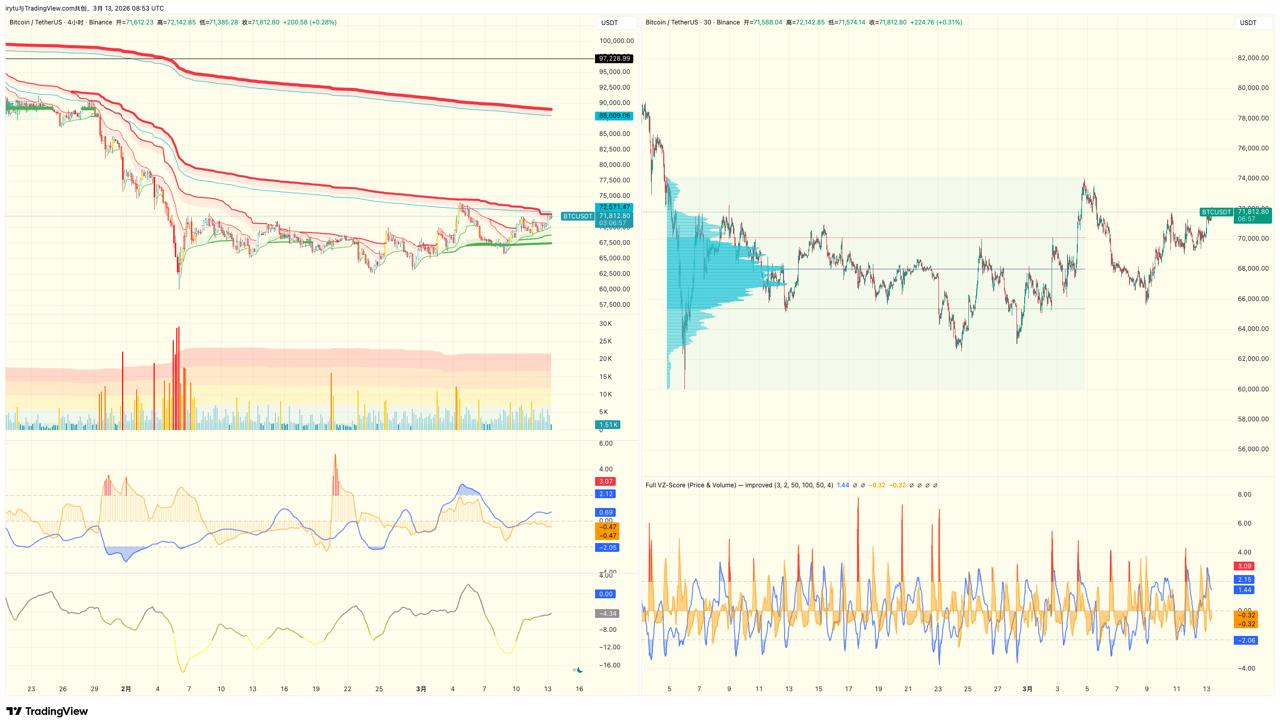Click the black 97,228.99 price label
The image size is (1280, 727).
pos(614,59)
